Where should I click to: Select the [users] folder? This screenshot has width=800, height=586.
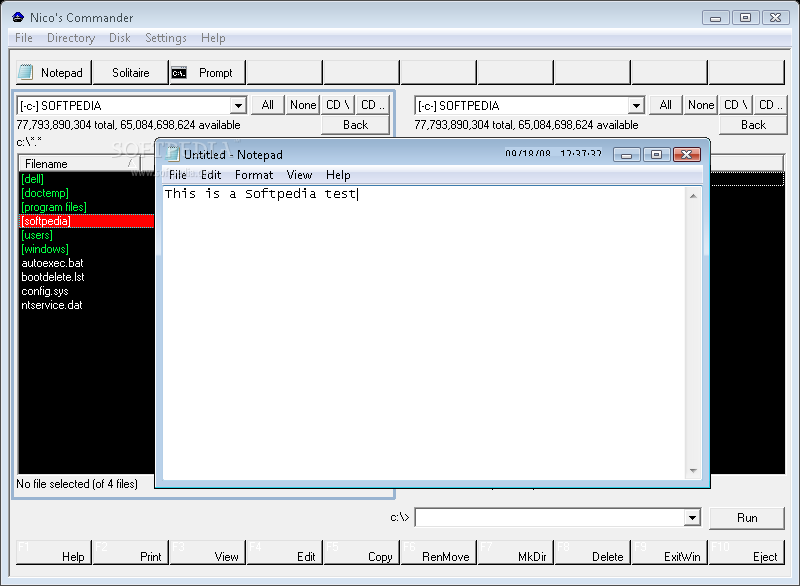[x=37, y=235]
